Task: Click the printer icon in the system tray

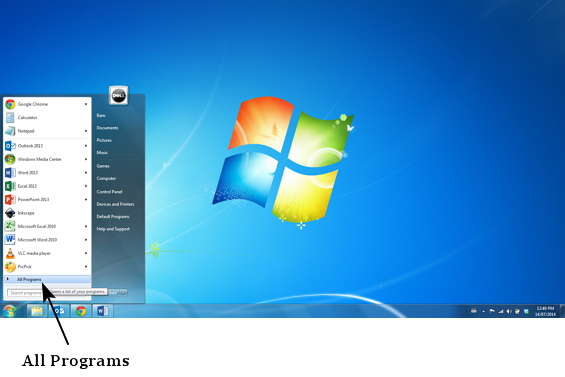Action: pyautogui.click(x=474, y=311)
